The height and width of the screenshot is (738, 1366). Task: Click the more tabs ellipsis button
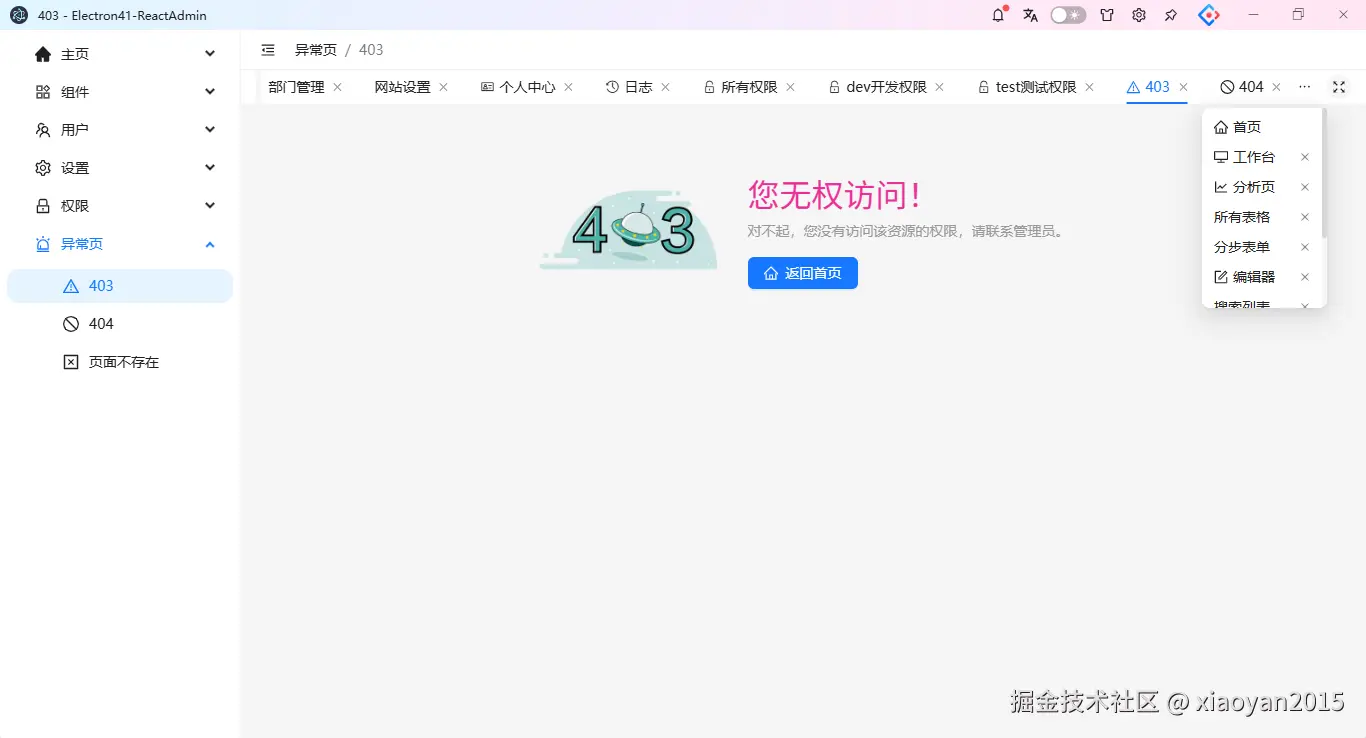[1304, 87]
